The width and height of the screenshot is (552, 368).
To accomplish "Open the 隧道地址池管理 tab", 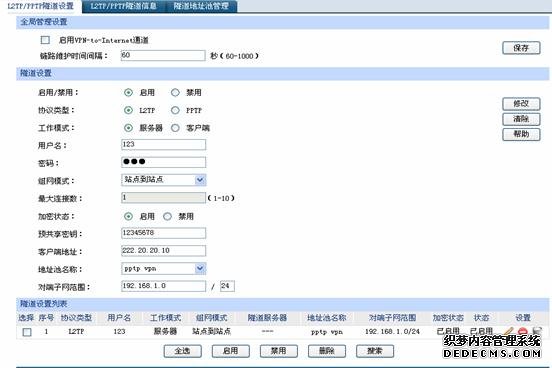I will click(201, 6).
